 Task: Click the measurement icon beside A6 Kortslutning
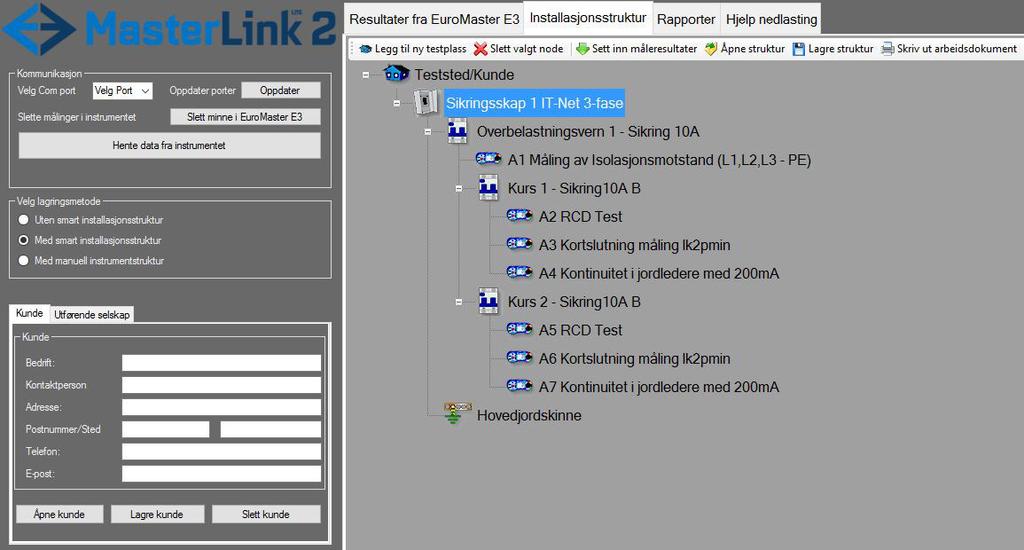519,357
